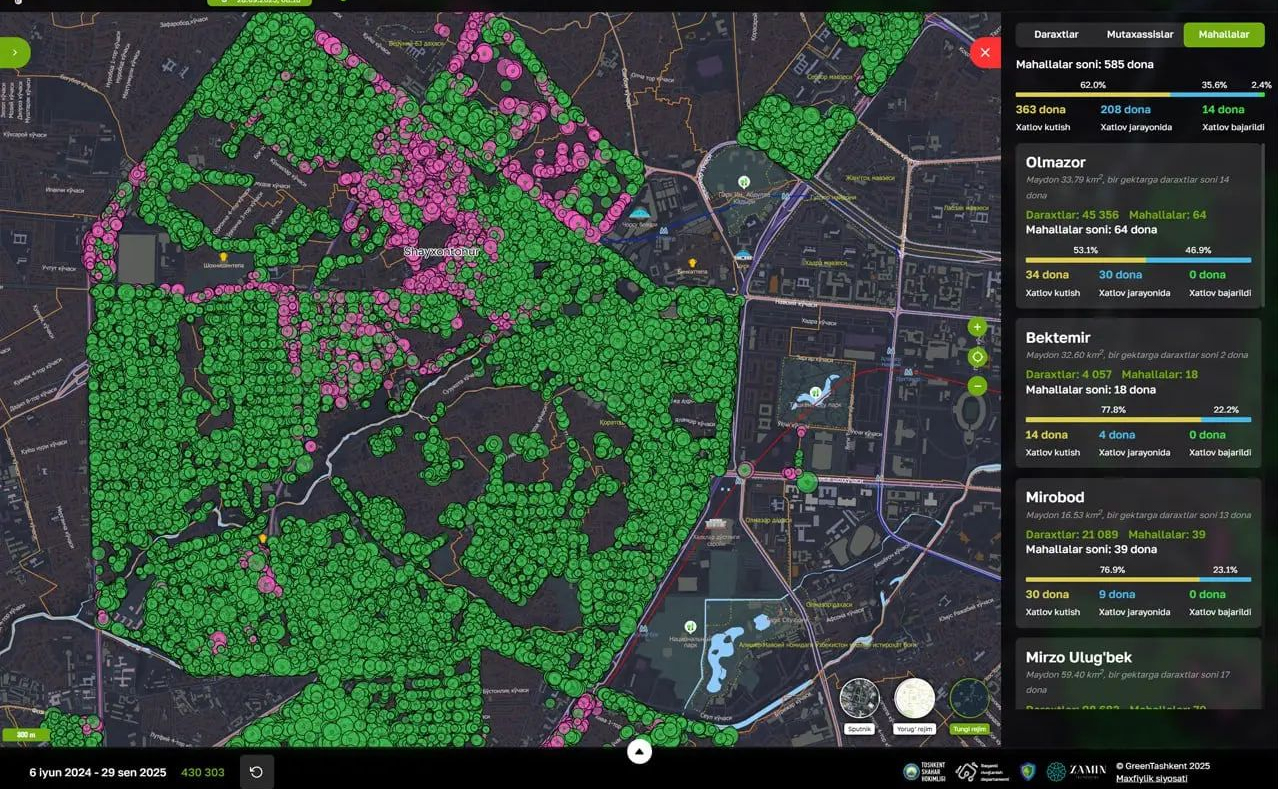
Task: Select the Mahallalar tab
Action: [1223, 34]
